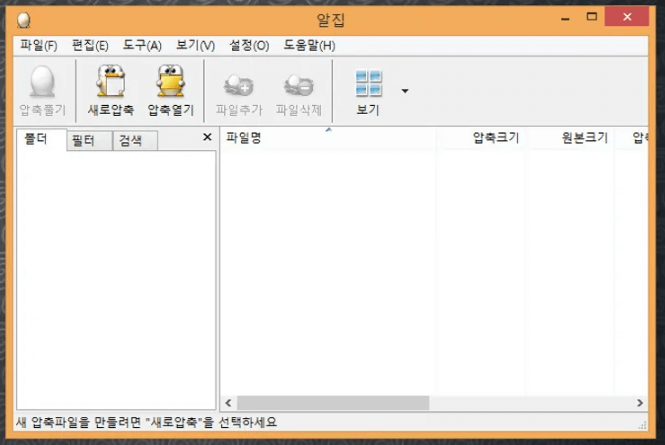
Task: Switch to the 필터 tab
Action: pos(89,140)
